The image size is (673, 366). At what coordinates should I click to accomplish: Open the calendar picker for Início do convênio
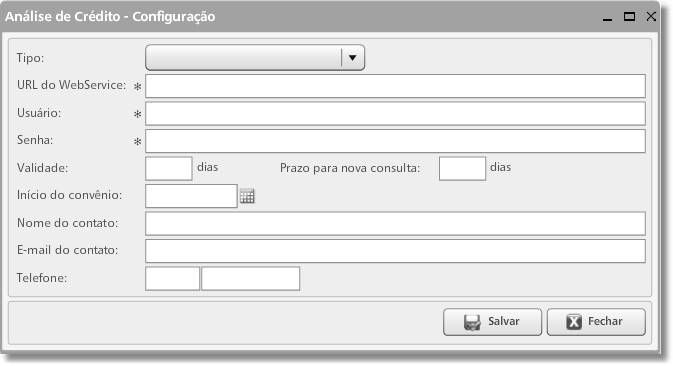247,196
